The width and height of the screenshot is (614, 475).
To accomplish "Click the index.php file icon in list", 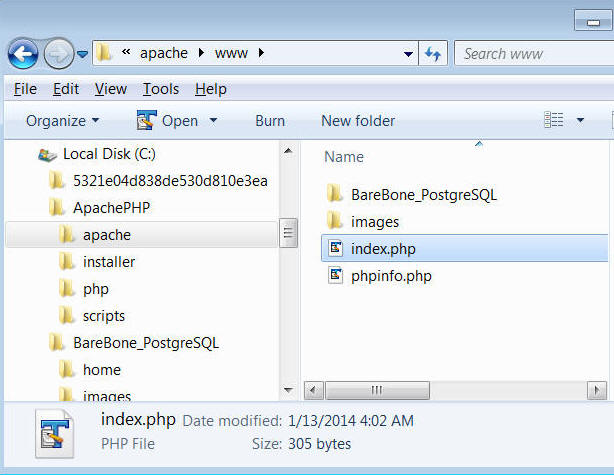I will point(335,247).
